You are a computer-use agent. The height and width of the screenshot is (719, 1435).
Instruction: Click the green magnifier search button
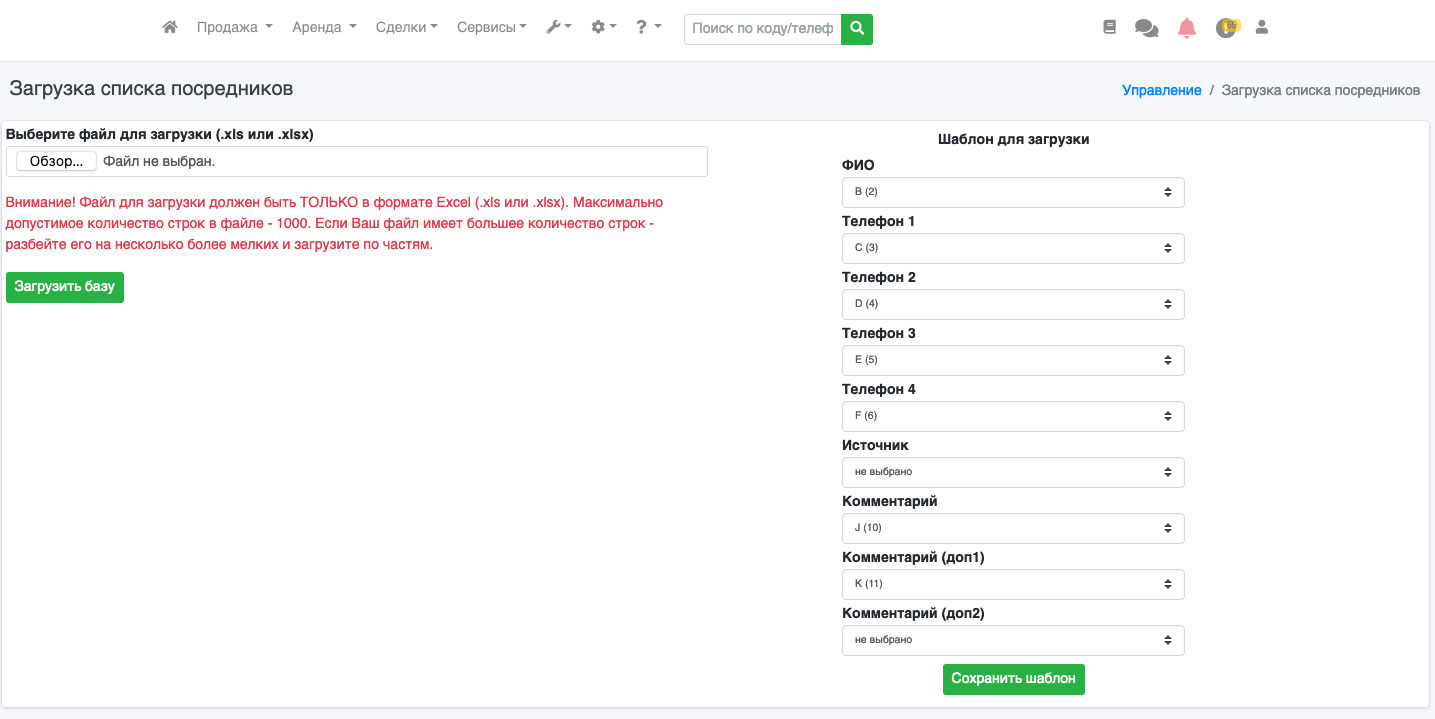tap(857, 29)
